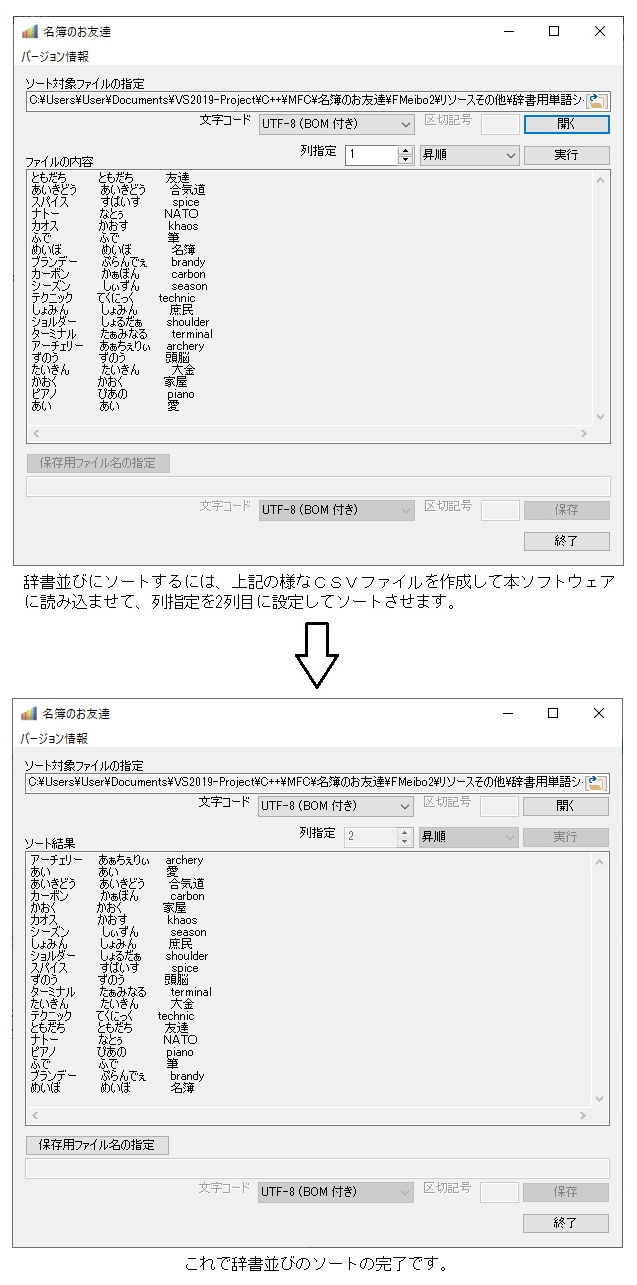637x1285 pixels.
Task: Increase 列指定 value with up arrow in upper window
Action: click(x=405, y=151)
